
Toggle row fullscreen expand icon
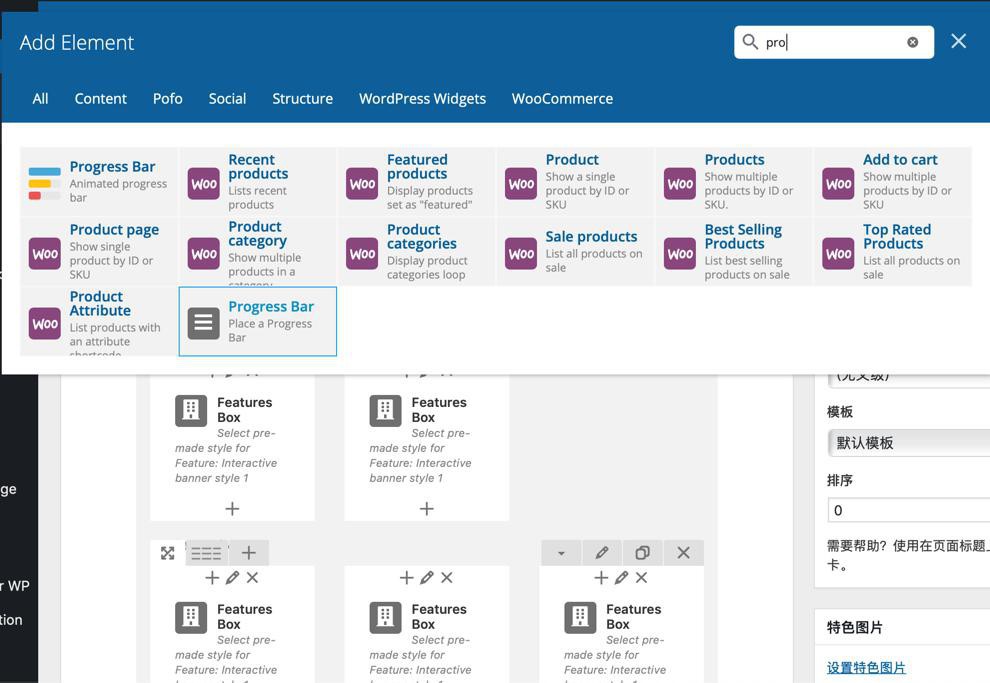click(x=167, y=553)
